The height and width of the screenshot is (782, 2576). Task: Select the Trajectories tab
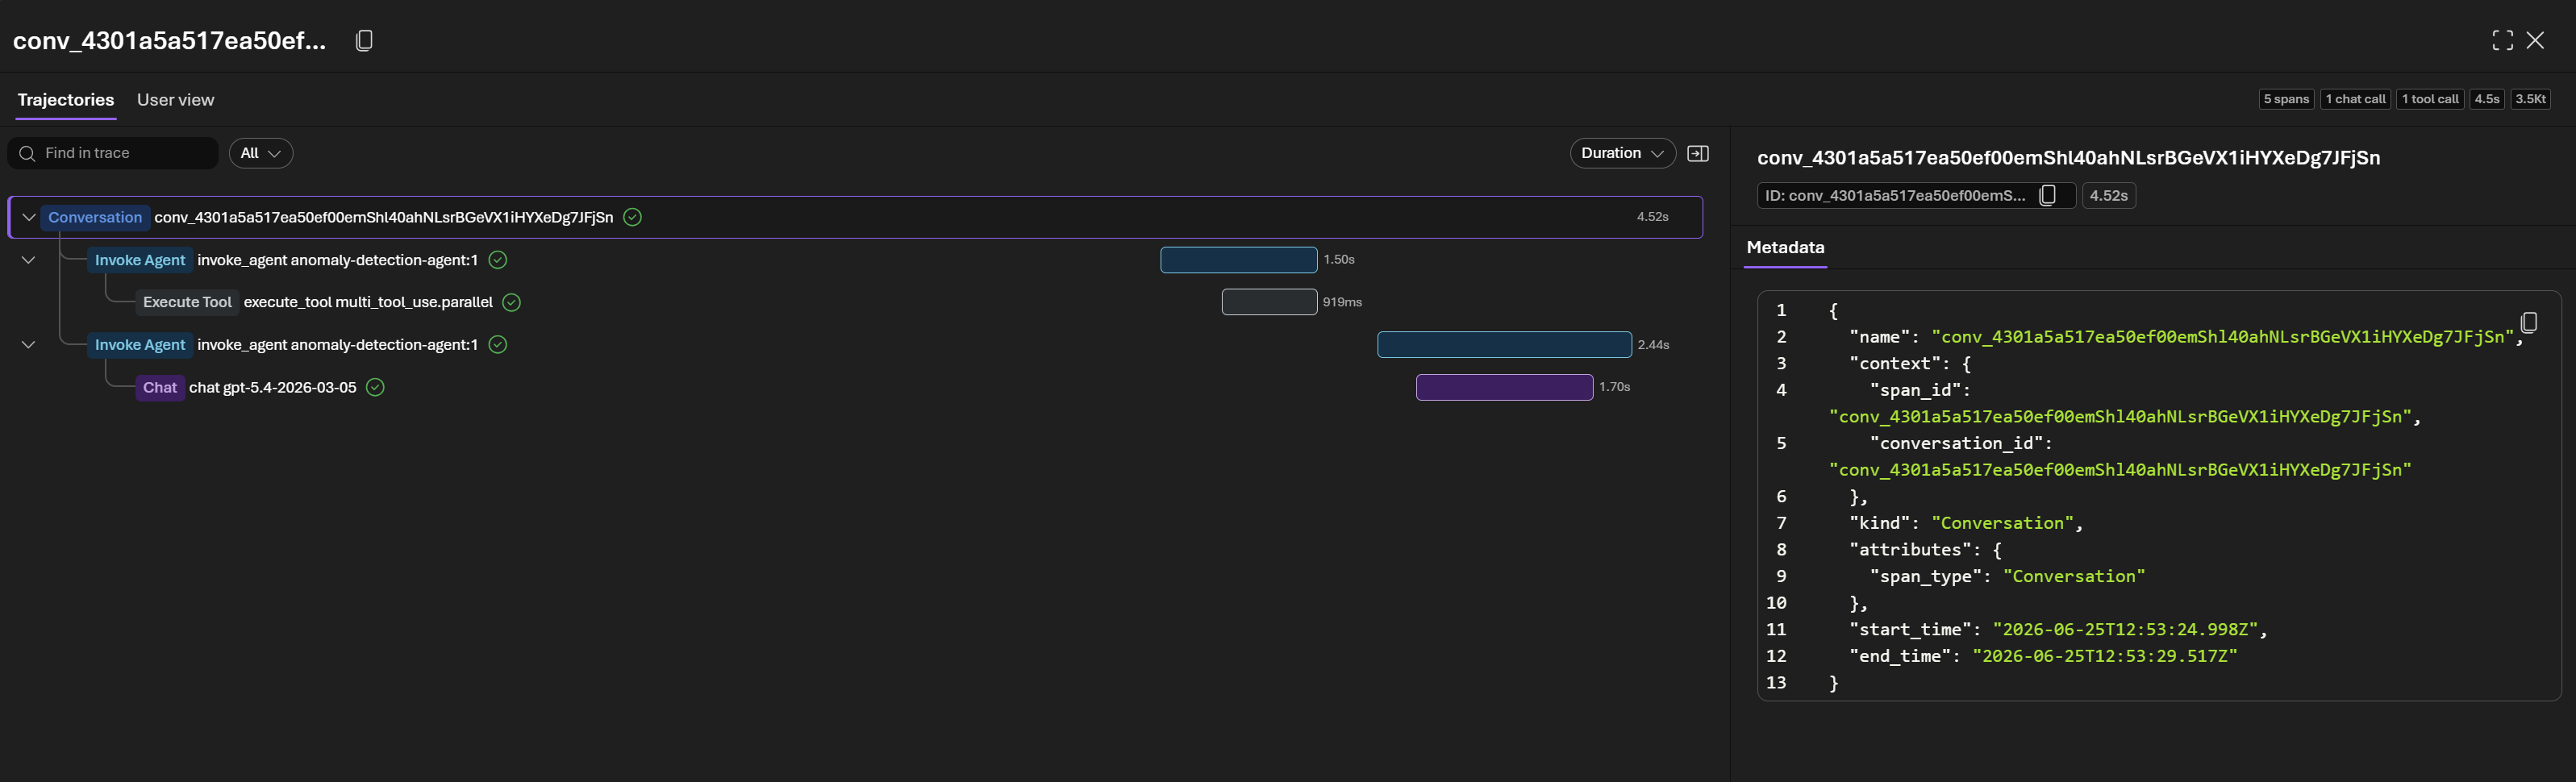(x=66, y=100)
